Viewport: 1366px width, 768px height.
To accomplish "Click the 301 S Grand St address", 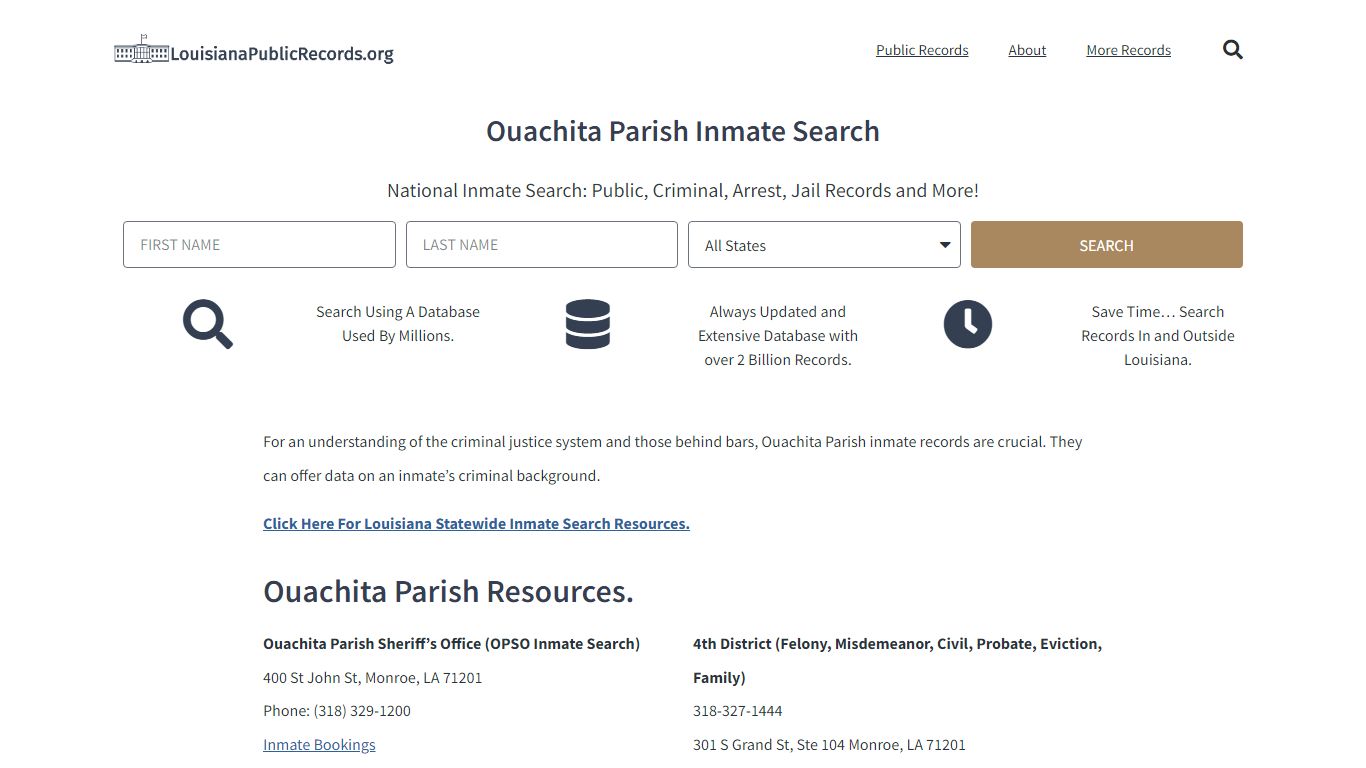I will click(x=829, y=744).
